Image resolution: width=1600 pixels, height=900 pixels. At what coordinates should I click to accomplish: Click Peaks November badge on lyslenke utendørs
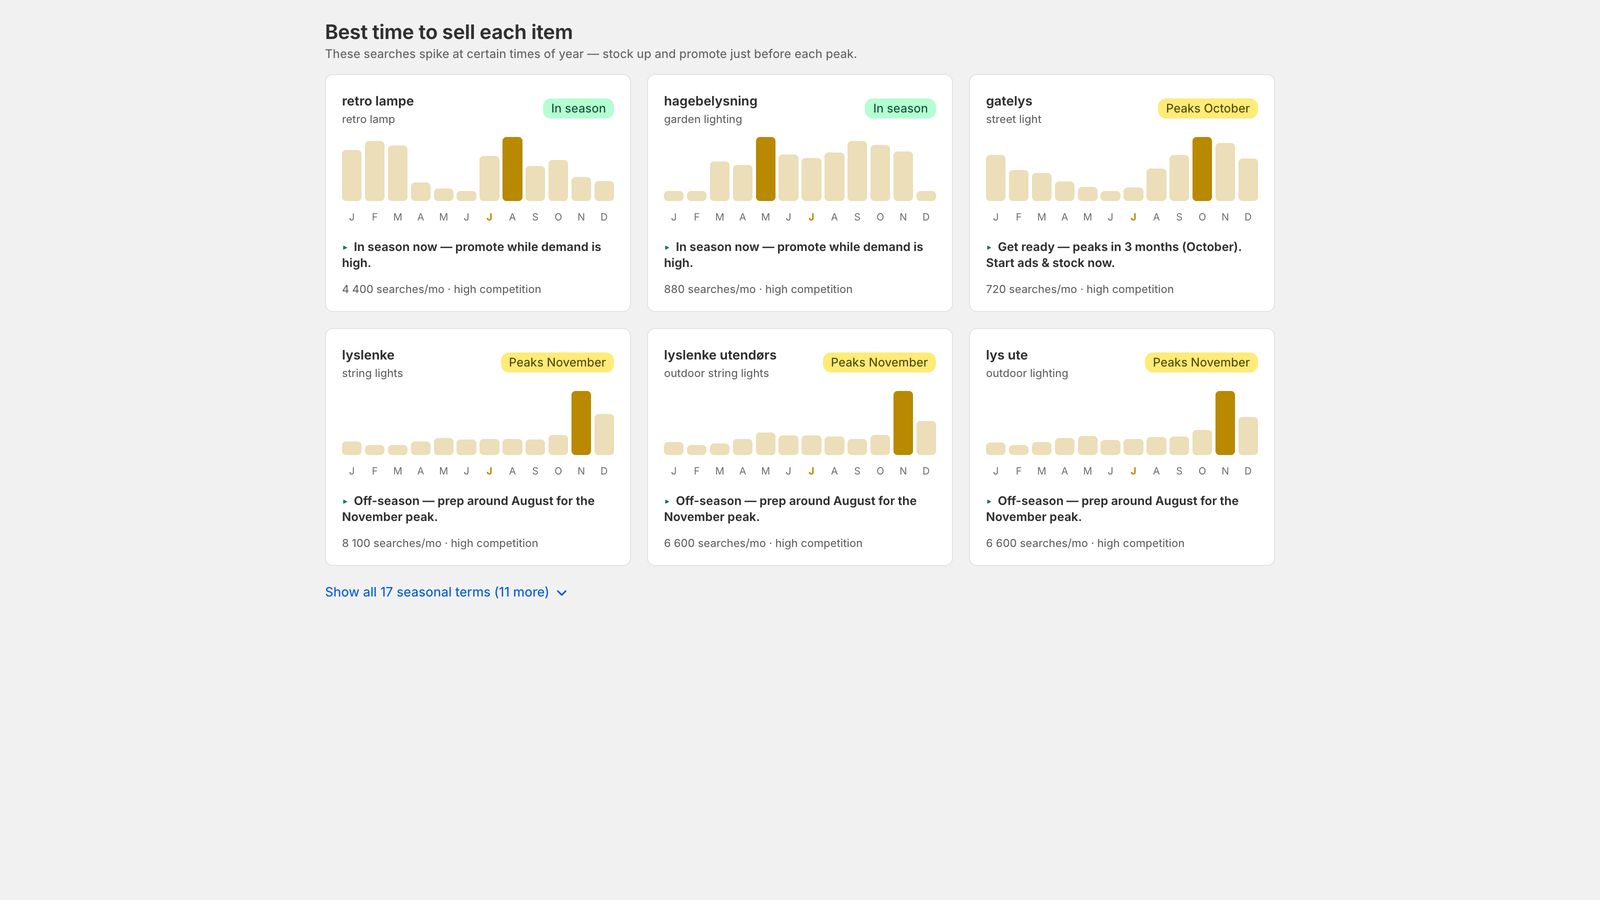pos(879,362)
